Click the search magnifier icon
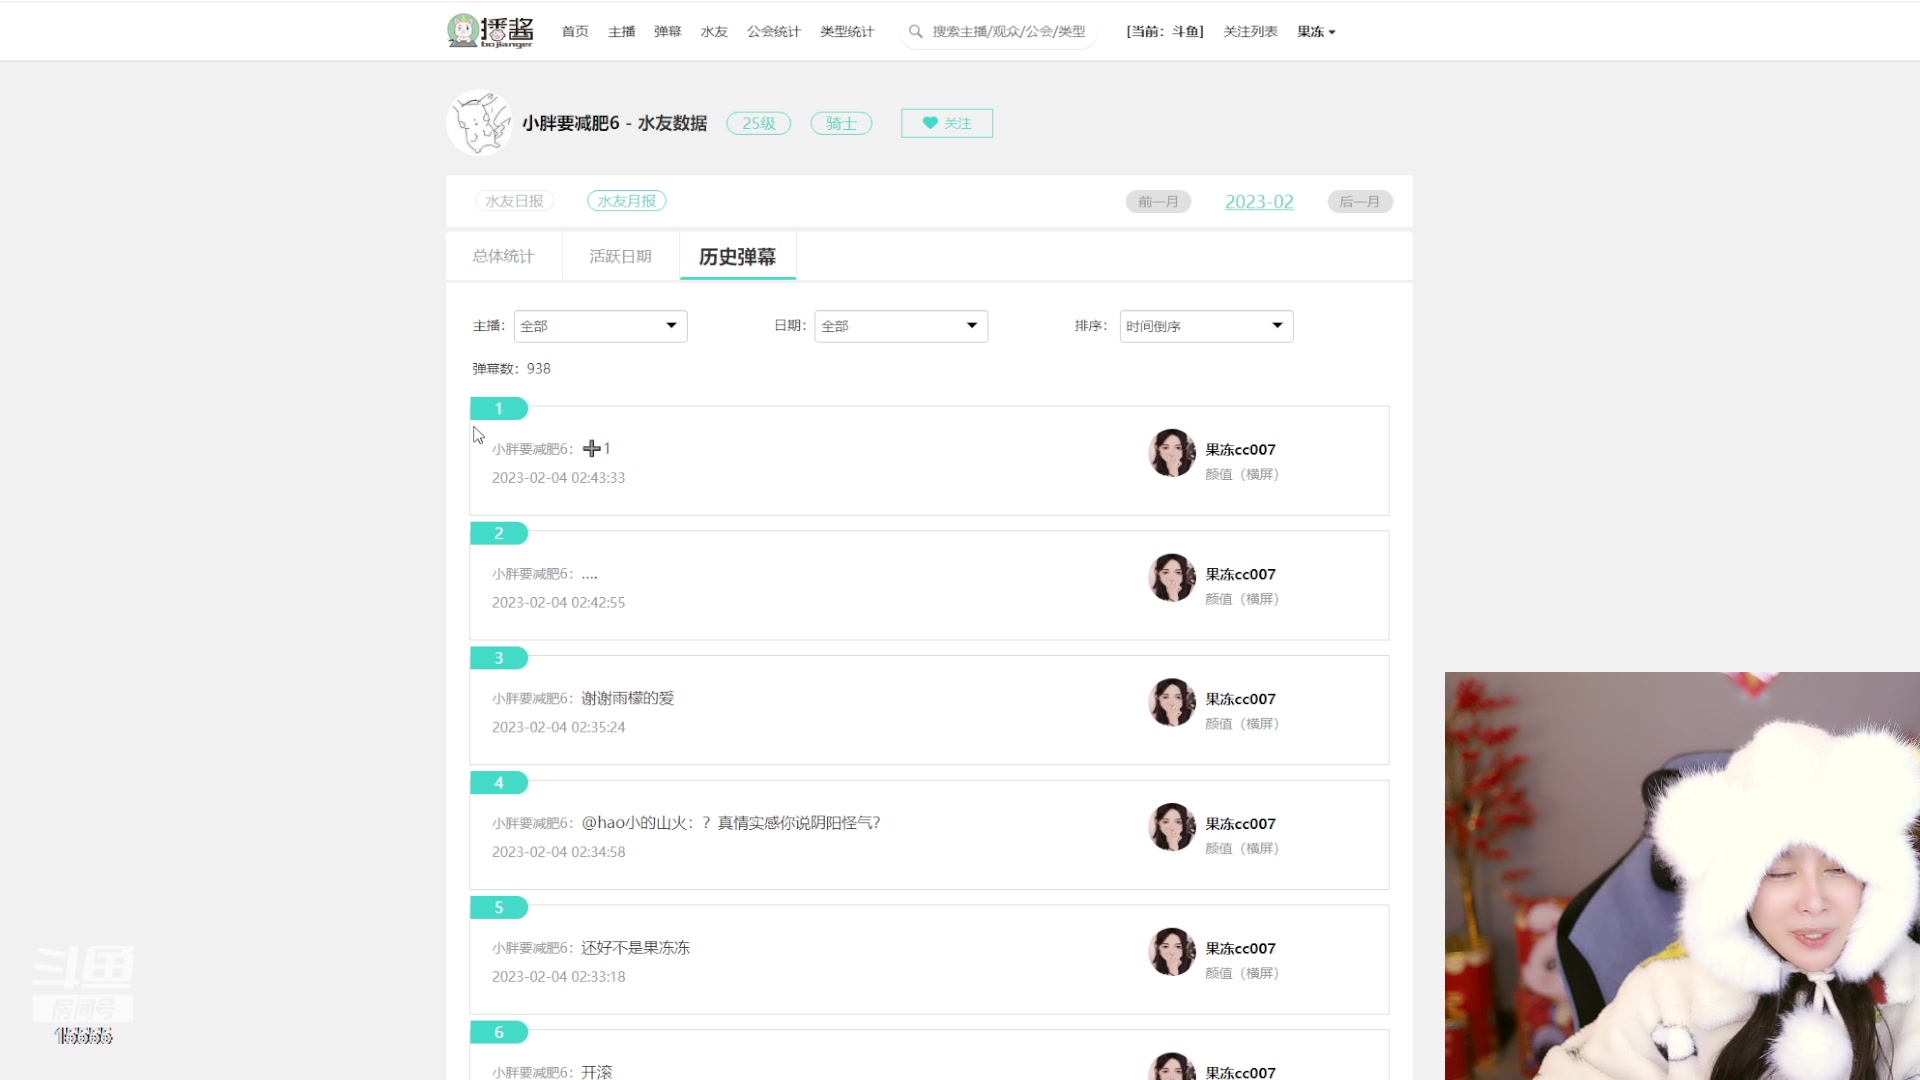The width and height of the screenshot is (1920, 1080). (x=915, y=32)
